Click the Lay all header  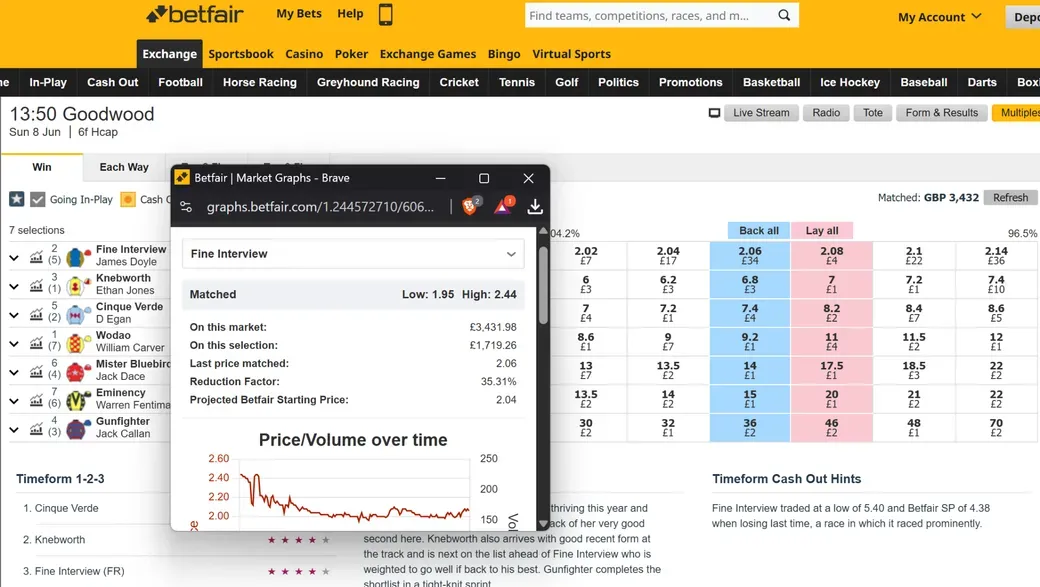pos(822,230)
